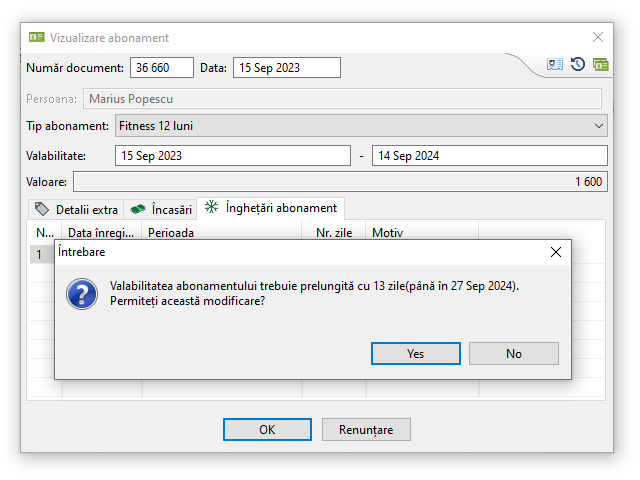Click the Data field showing 15 Sep 2023
Screen dimensions: 640x480
(x=286, y=68)
